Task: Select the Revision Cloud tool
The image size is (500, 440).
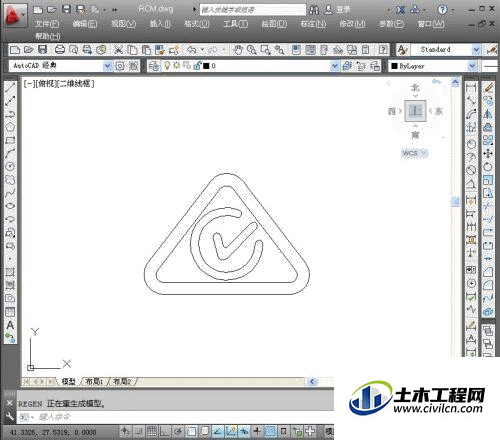Action: (10, 180)
